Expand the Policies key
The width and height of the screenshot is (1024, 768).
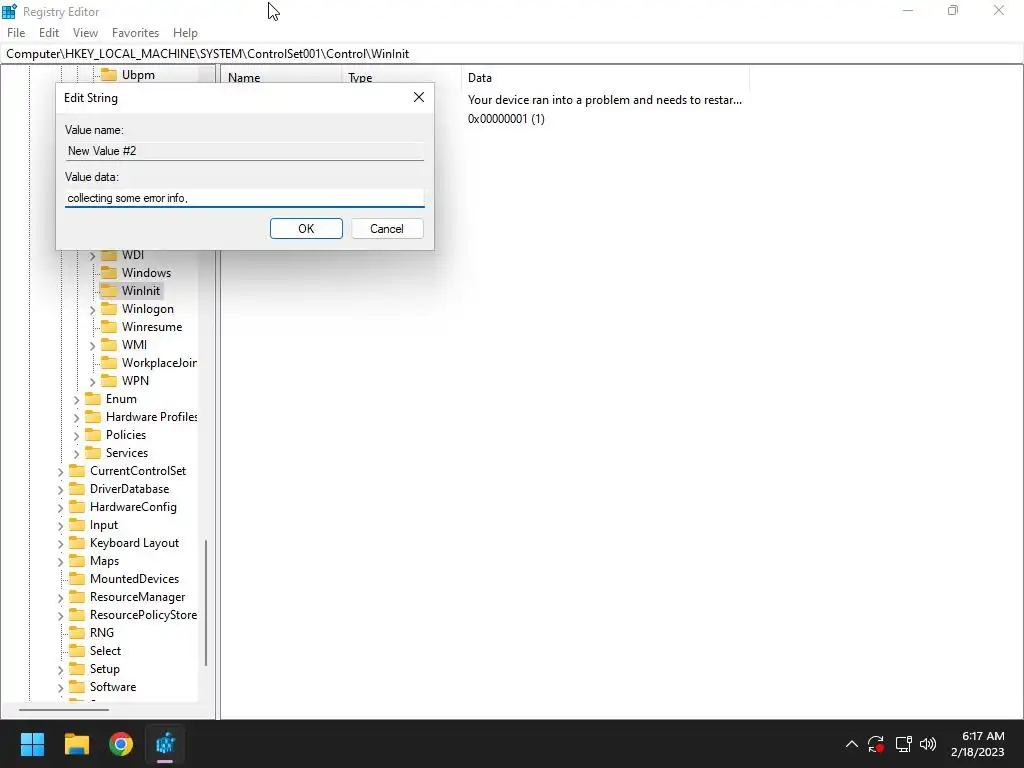76,436
